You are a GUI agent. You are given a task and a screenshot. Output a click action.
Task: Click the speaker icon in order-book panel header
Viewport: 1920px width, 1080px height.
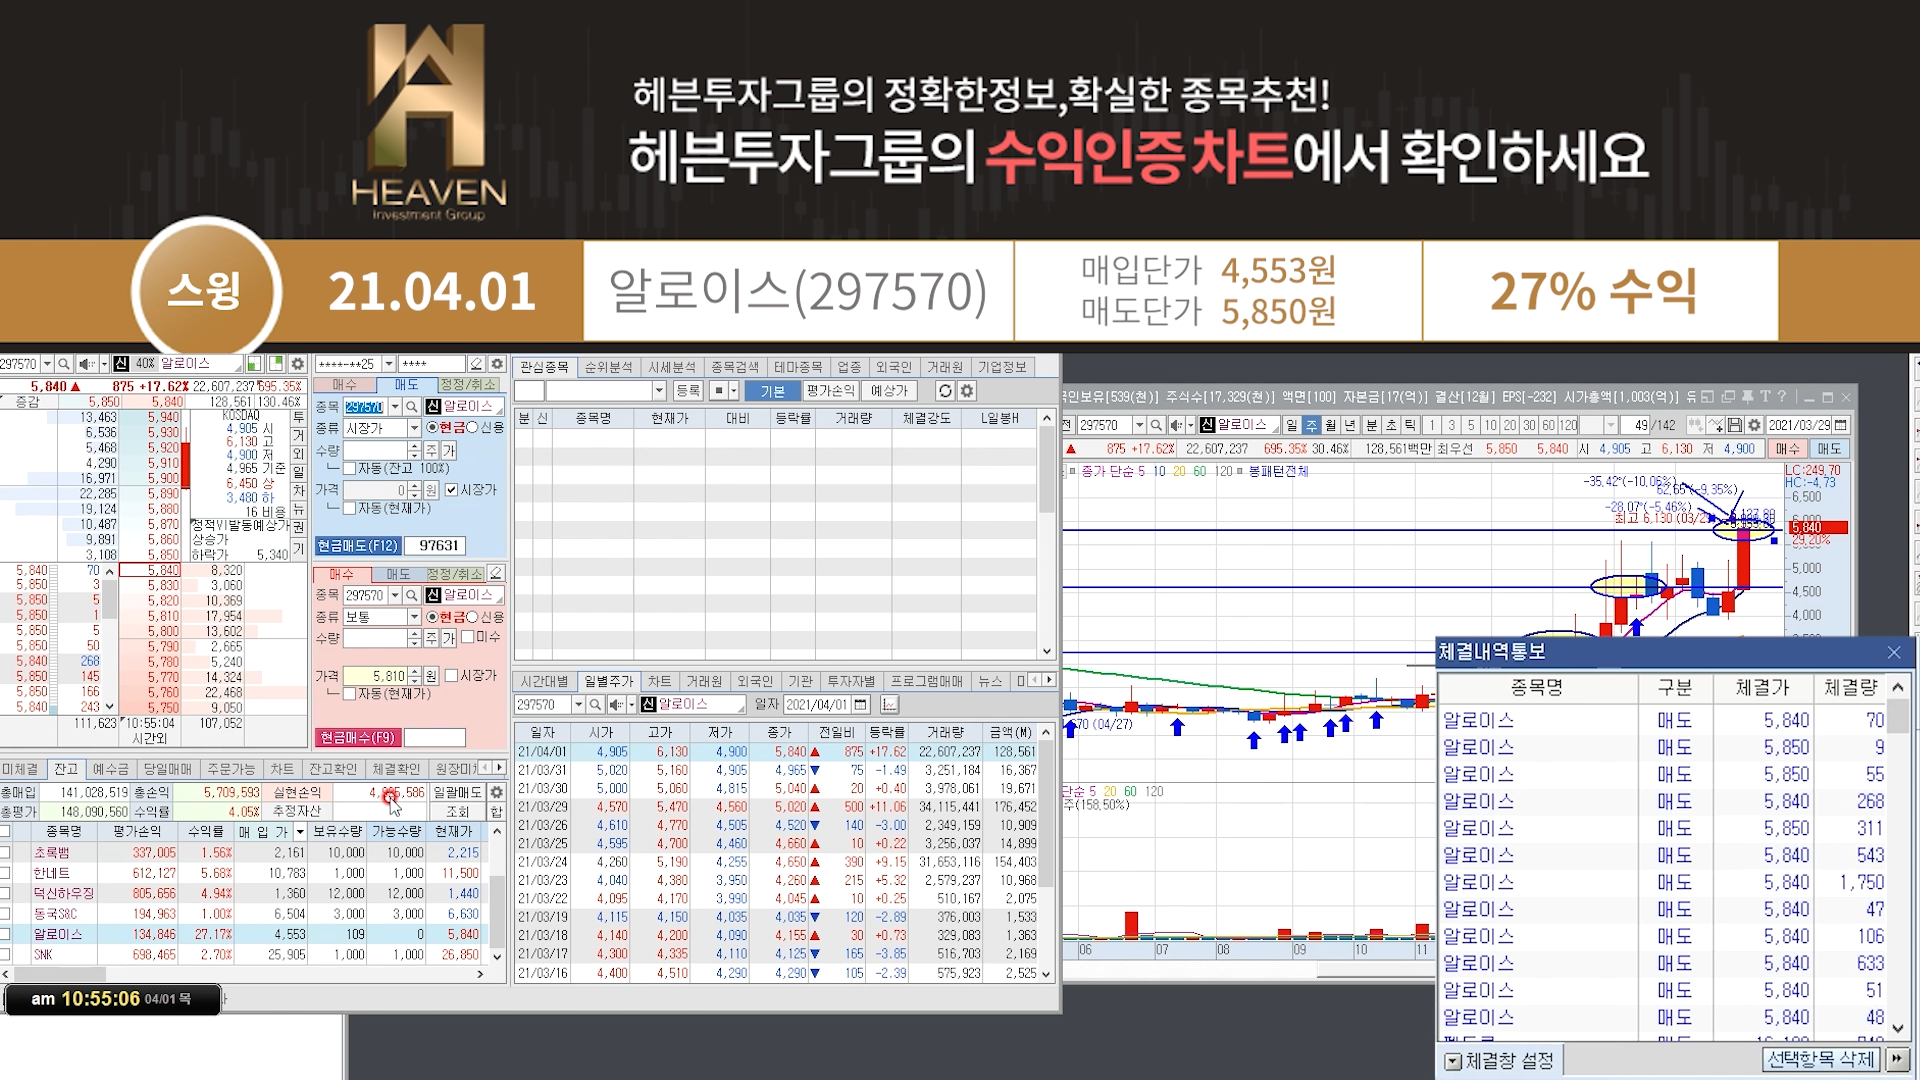pos(86,364)
